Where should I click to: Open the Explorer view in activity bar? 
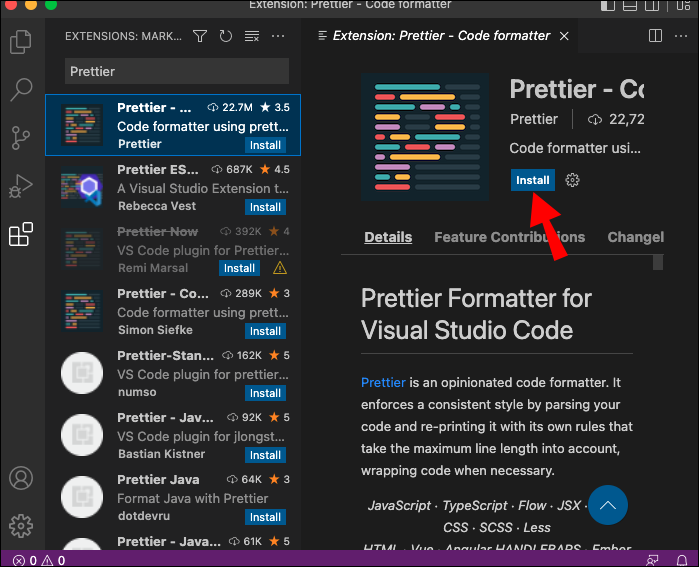[21, 41]
